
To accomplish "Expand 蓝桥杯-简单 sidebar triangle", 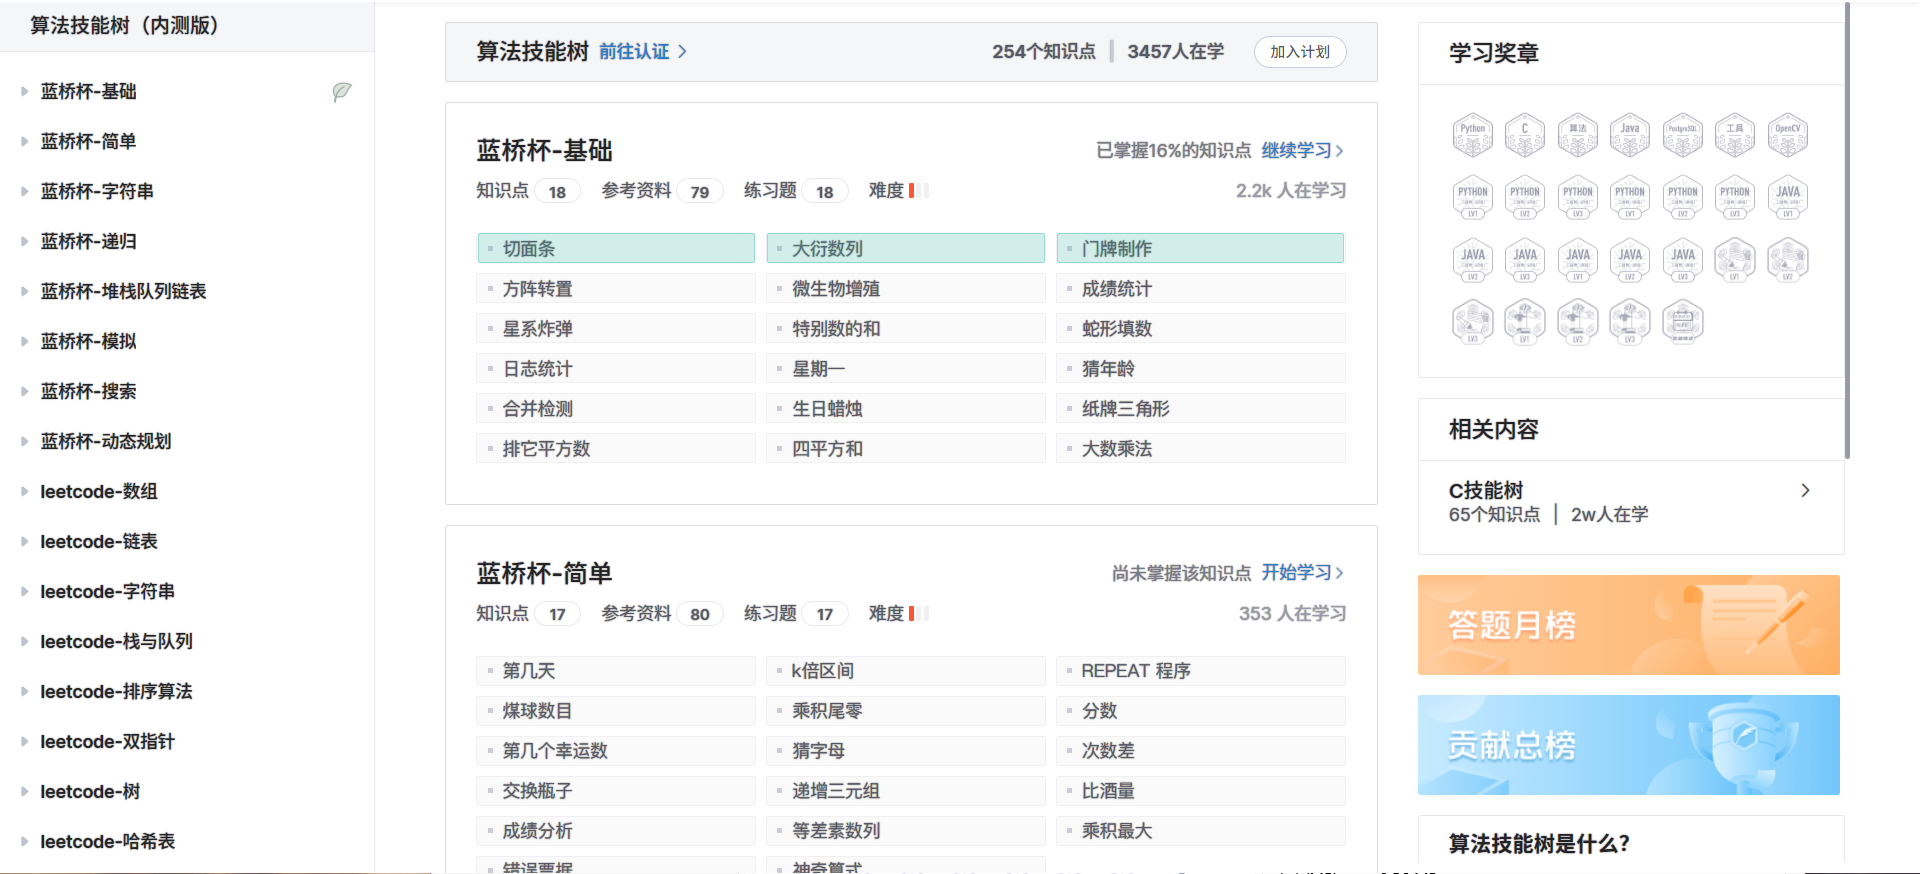I will [24, 142].
